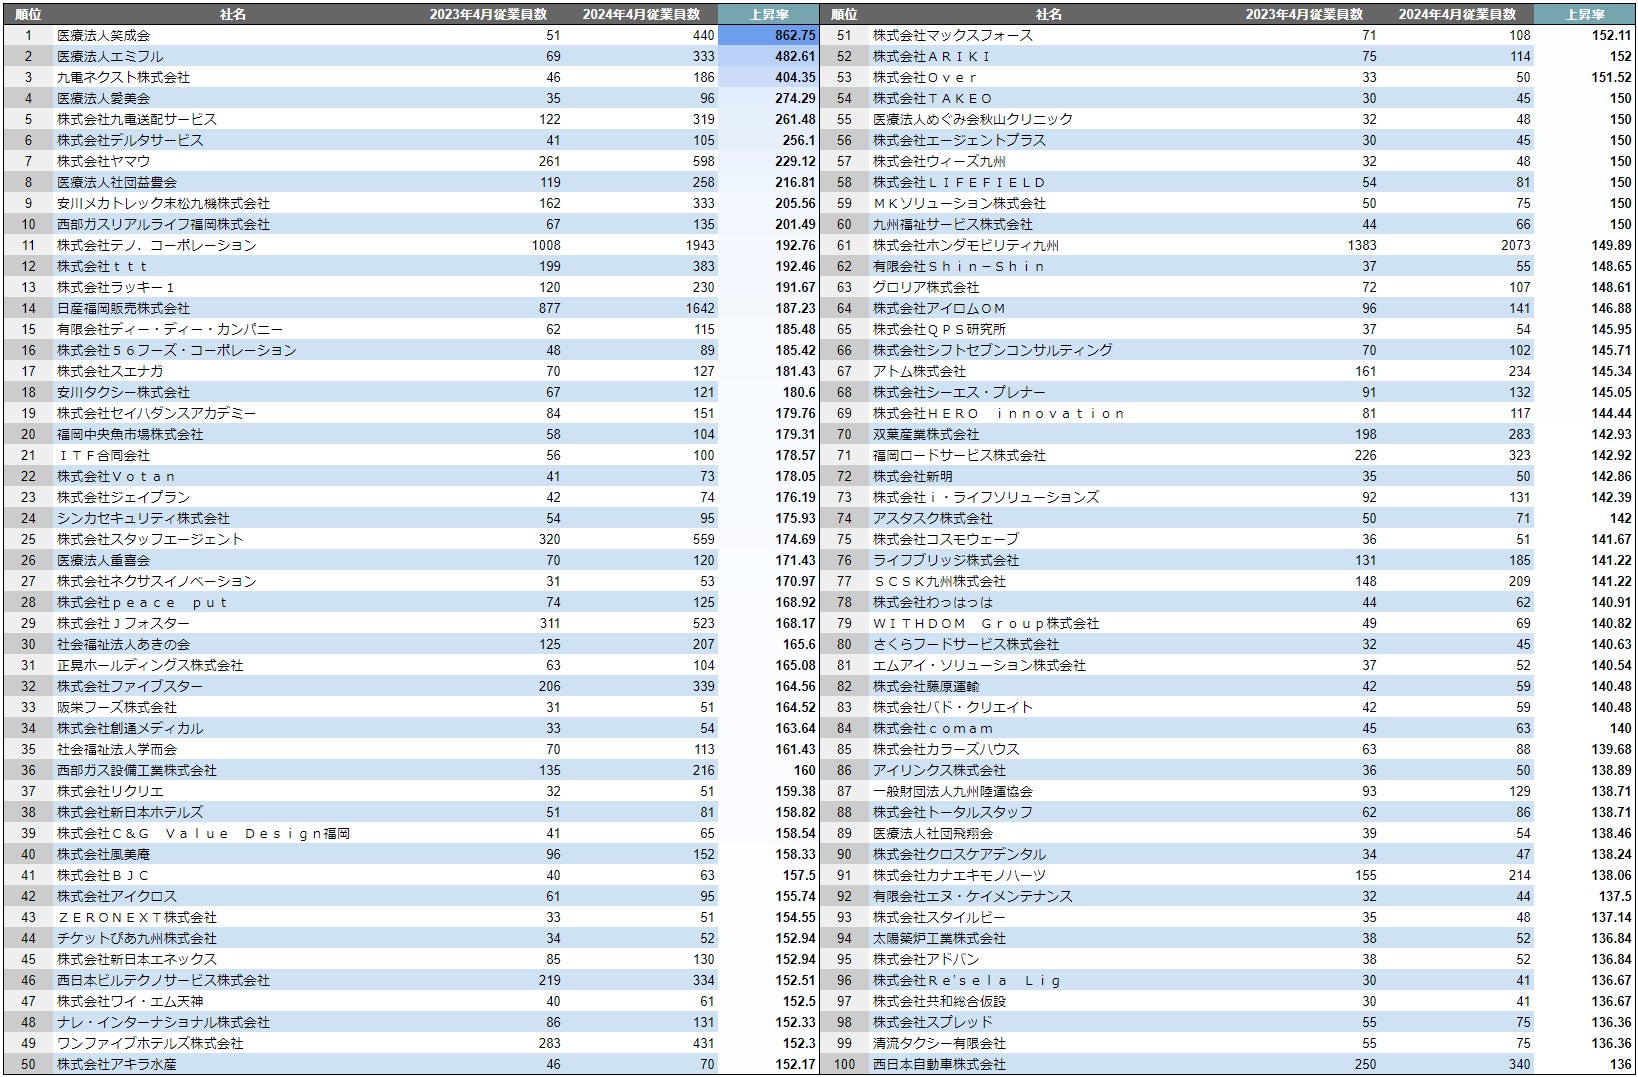This screenshot has height=1077, width=1638.
Task: Select ワンファイブホテルズ株式会社 cell
Action: 150,1043
